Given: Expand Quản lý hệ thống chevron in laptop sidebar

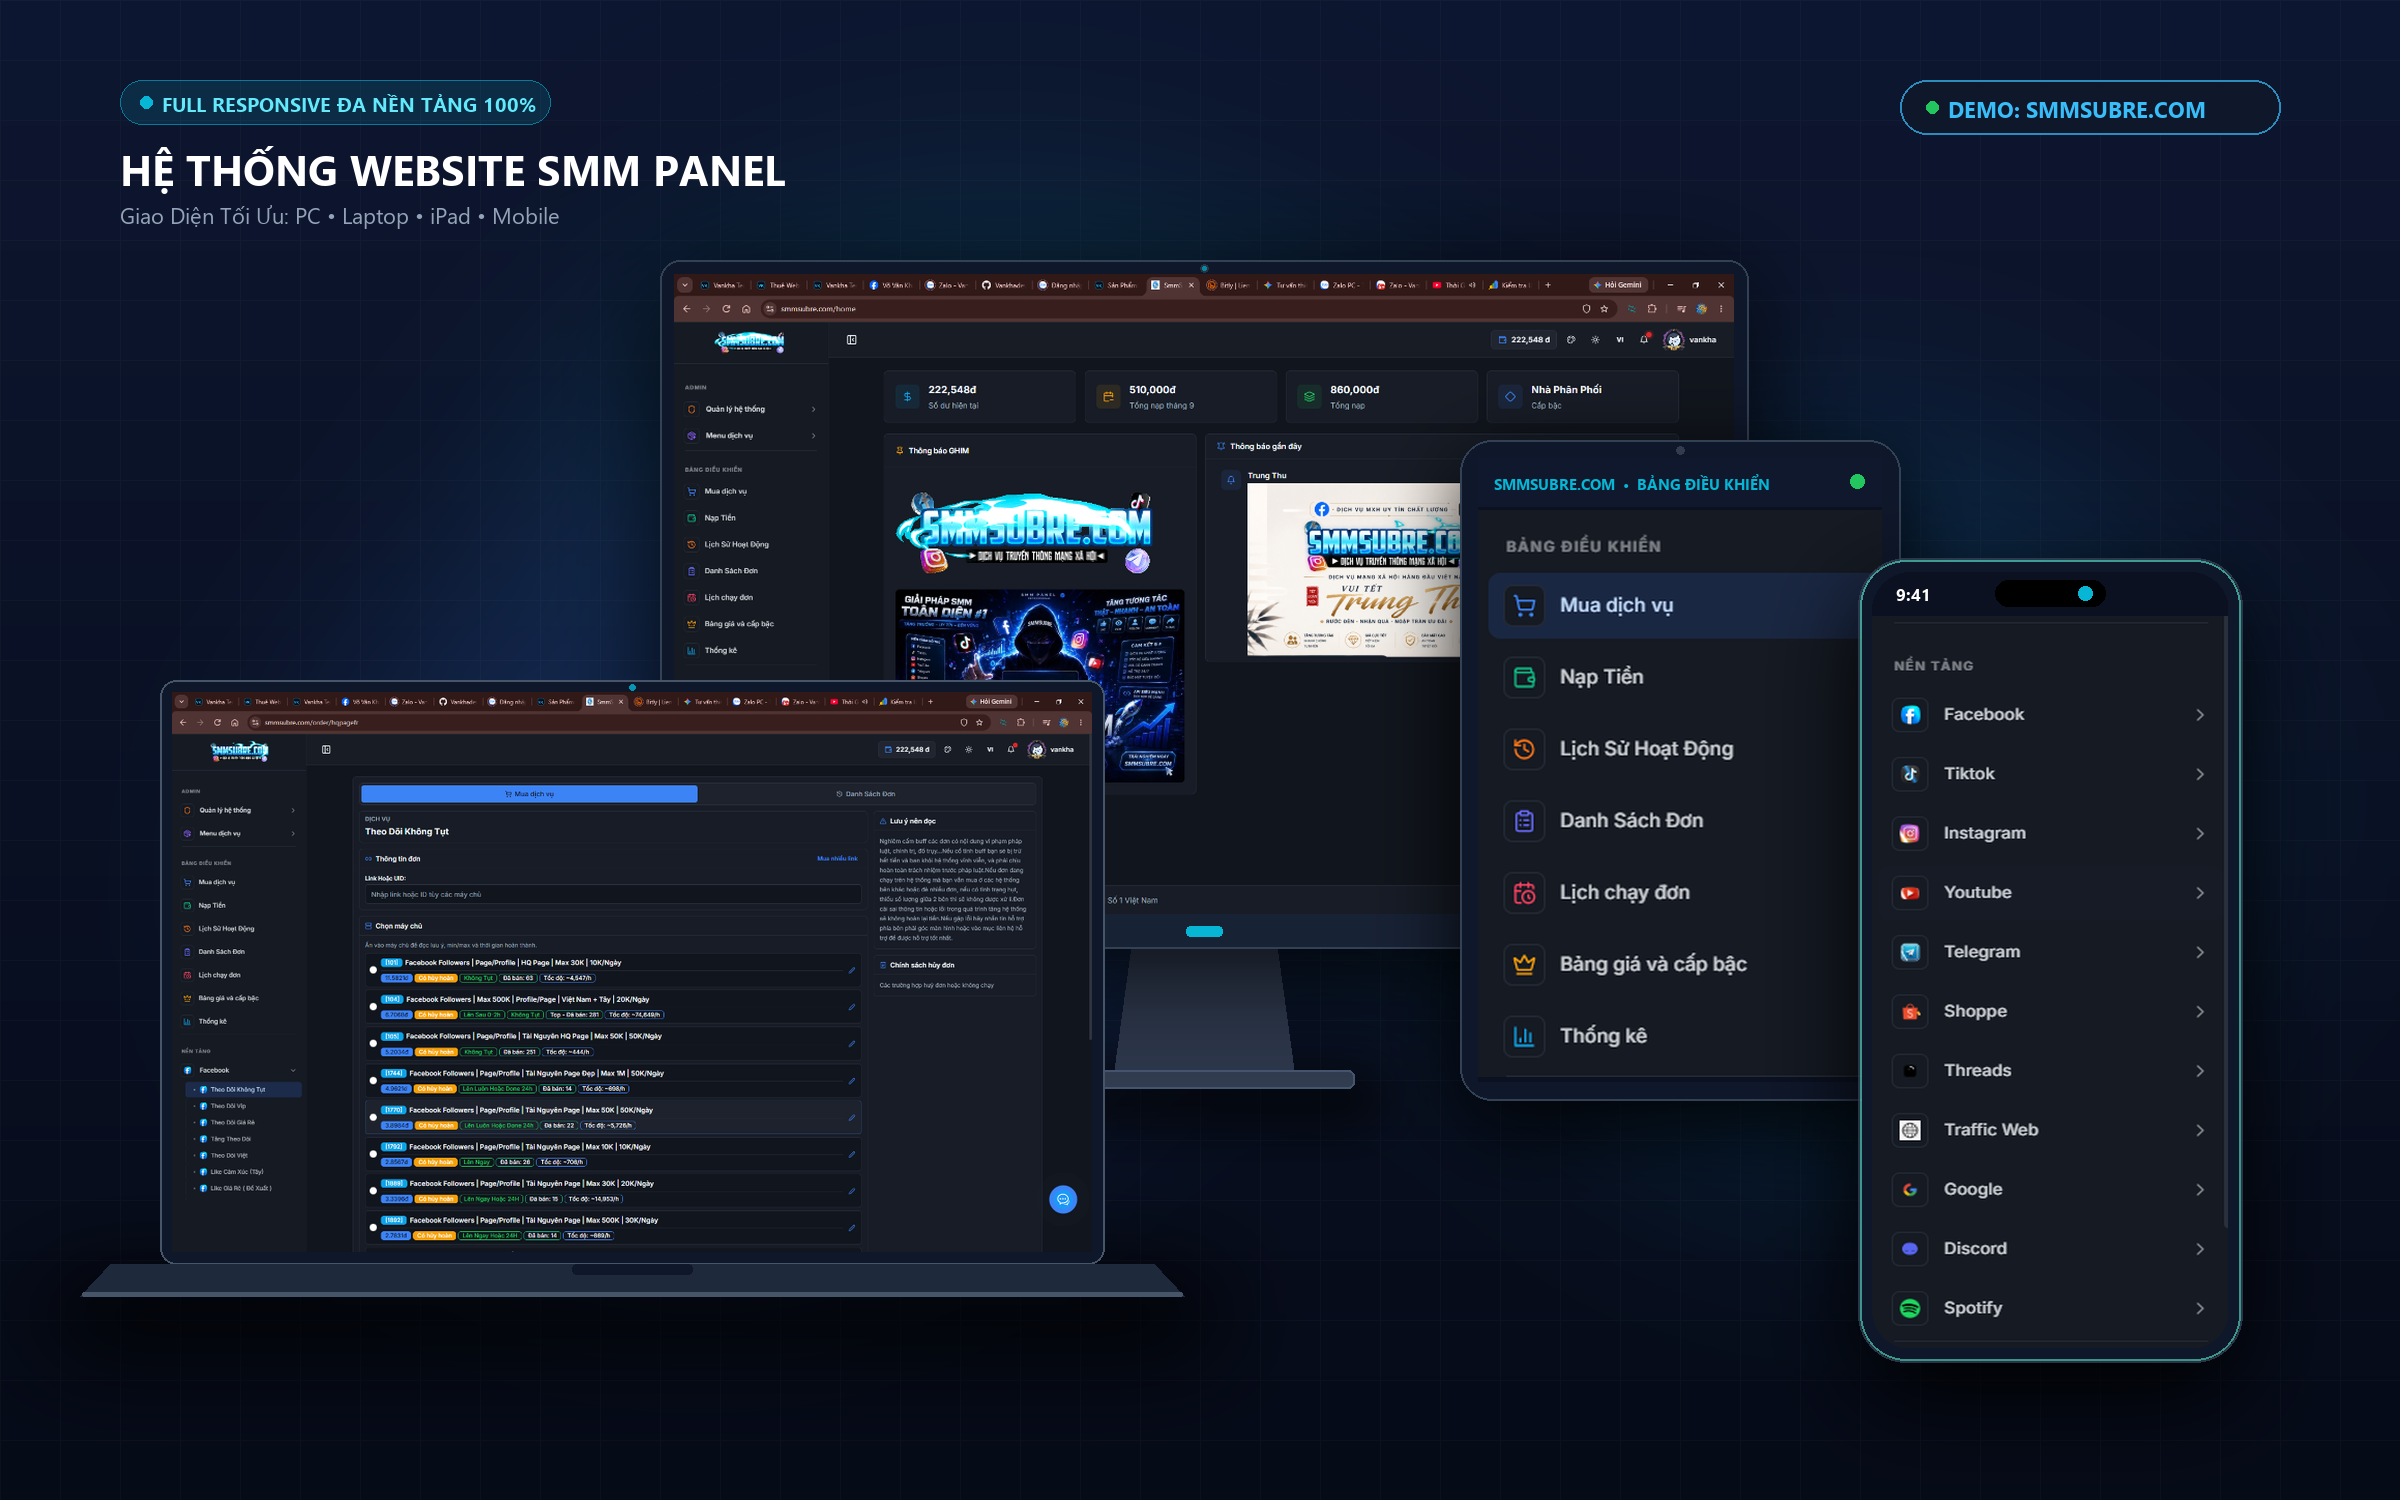Looking at the screenshot, I should (x=293, y=810).
